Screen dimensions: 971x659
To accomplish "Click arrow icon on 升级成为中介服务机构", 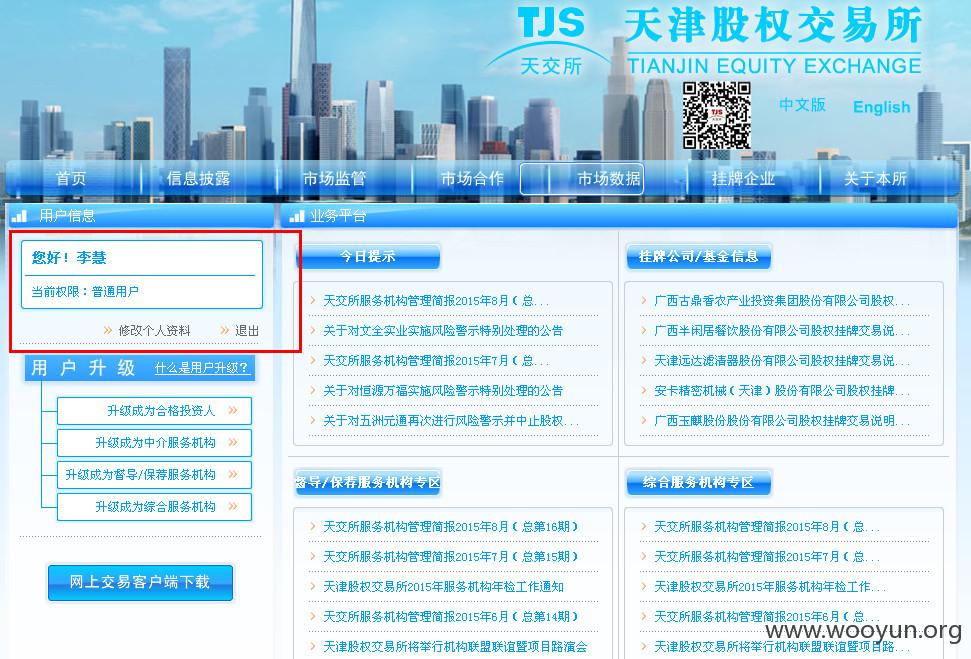I will click(233, 442).
